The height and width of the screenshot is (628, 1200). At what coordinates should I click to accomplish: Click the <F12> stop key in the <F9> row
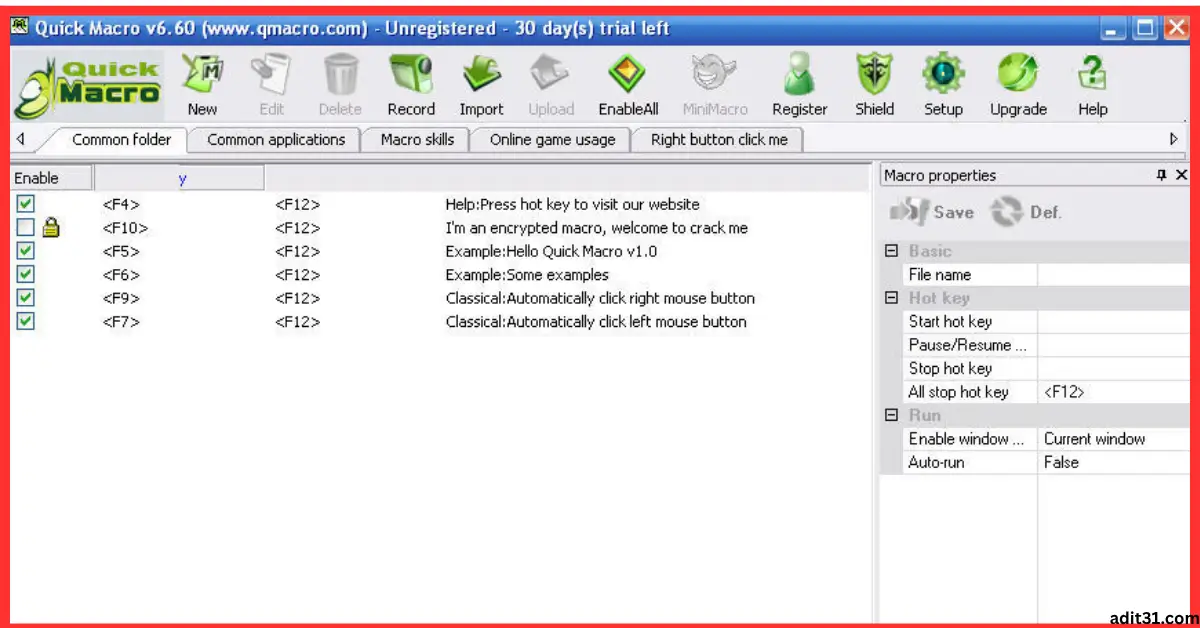click(x=298, y=298)
